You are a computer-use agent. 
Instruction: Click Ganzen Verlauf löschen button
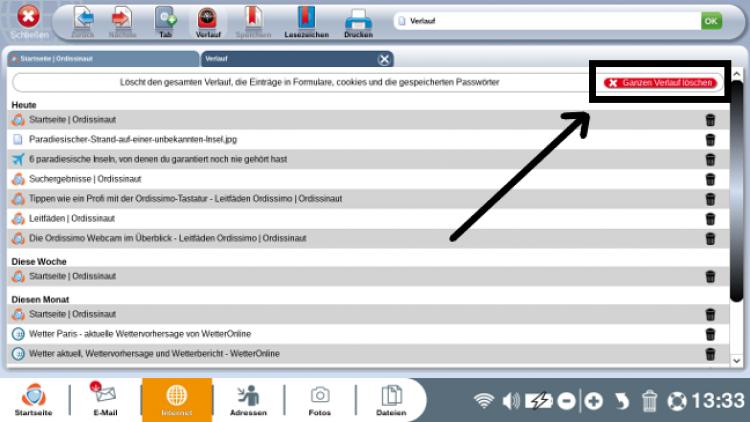coord(660,83)
